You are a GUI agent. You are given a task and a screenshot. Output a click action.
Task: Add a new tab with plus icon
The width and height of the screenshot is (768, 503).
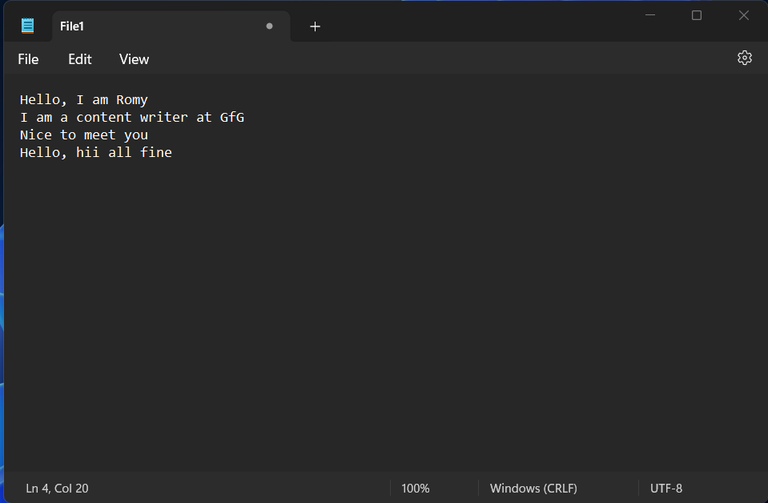point(315,26)
